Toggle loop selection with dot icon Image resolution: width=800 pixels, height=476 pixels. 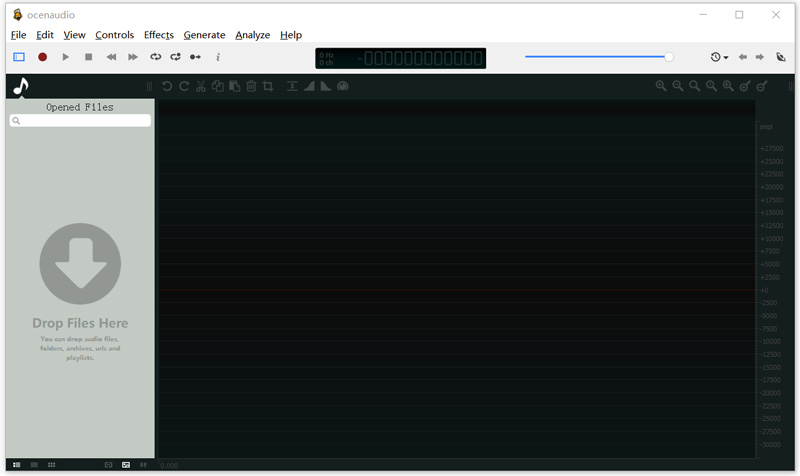tap(176, 57)
